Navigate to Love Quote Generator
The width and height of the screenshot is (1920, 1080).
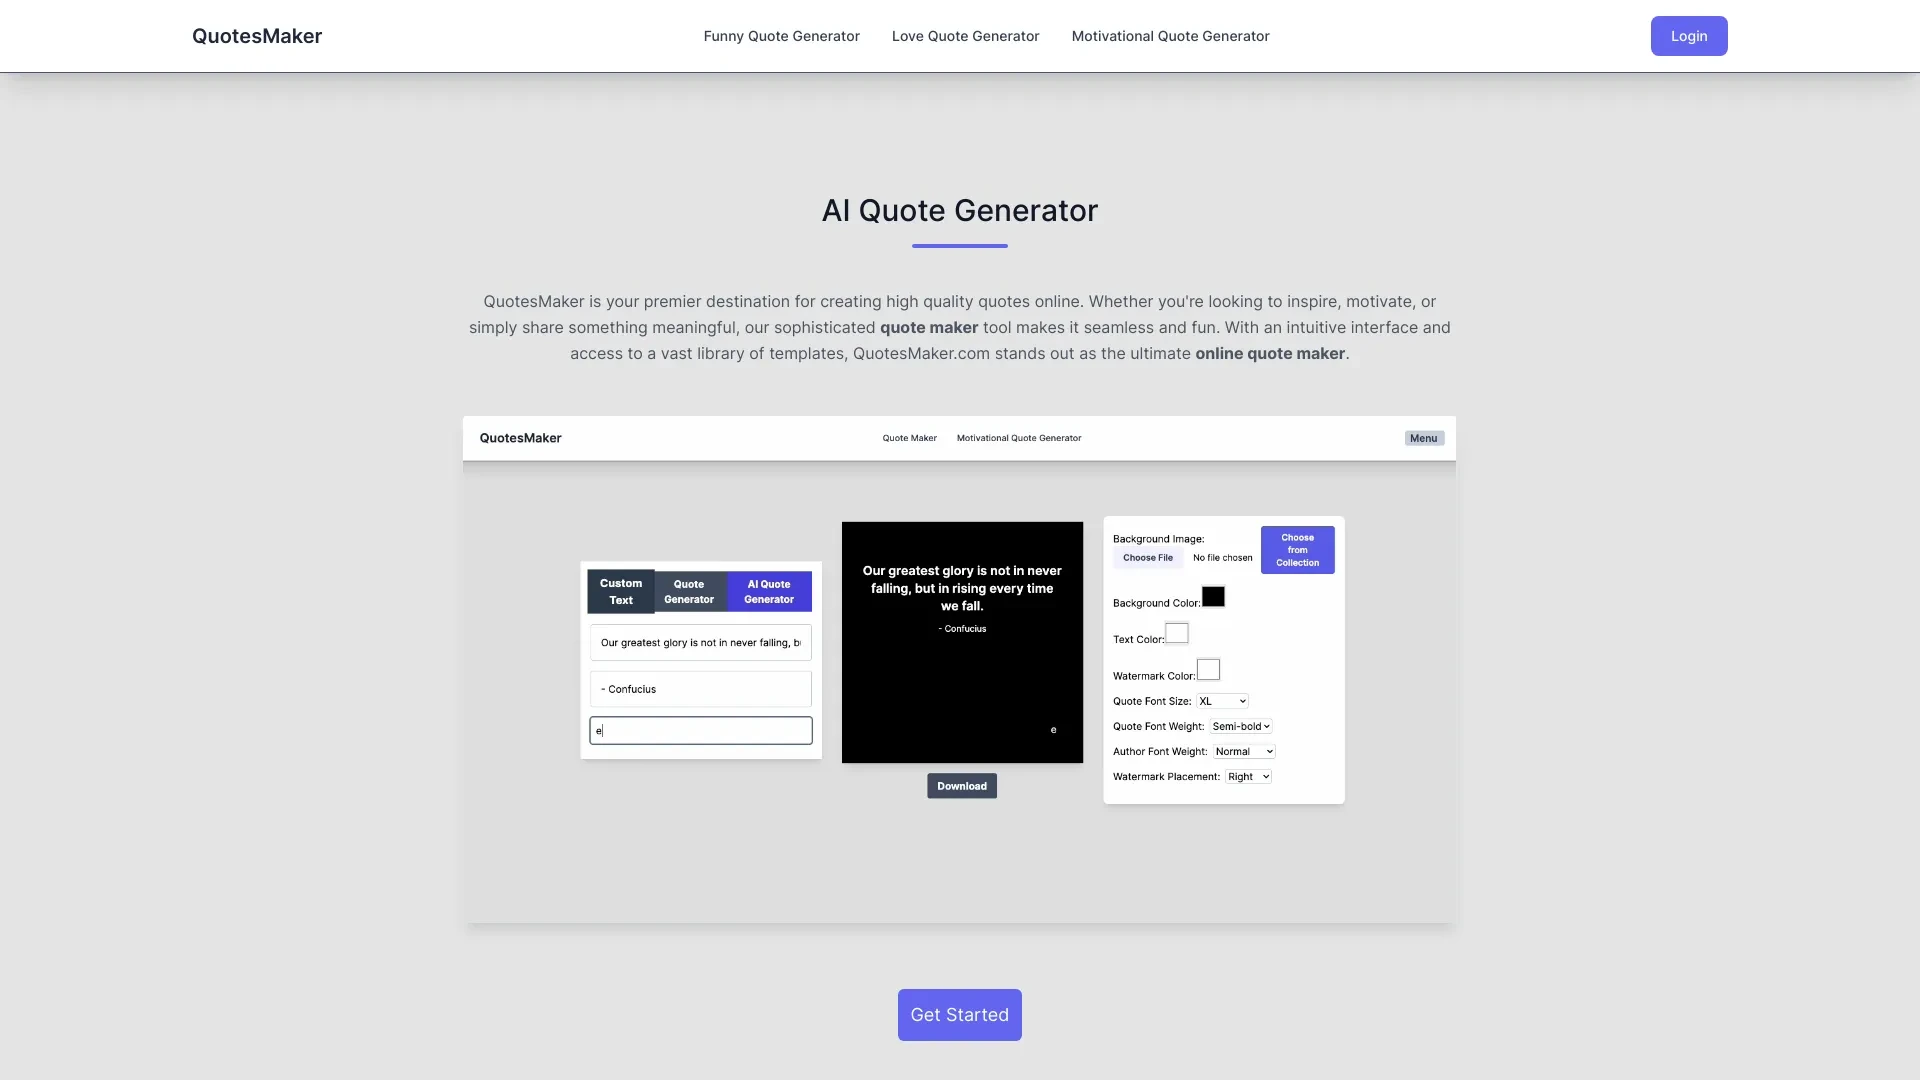[965, 36]
